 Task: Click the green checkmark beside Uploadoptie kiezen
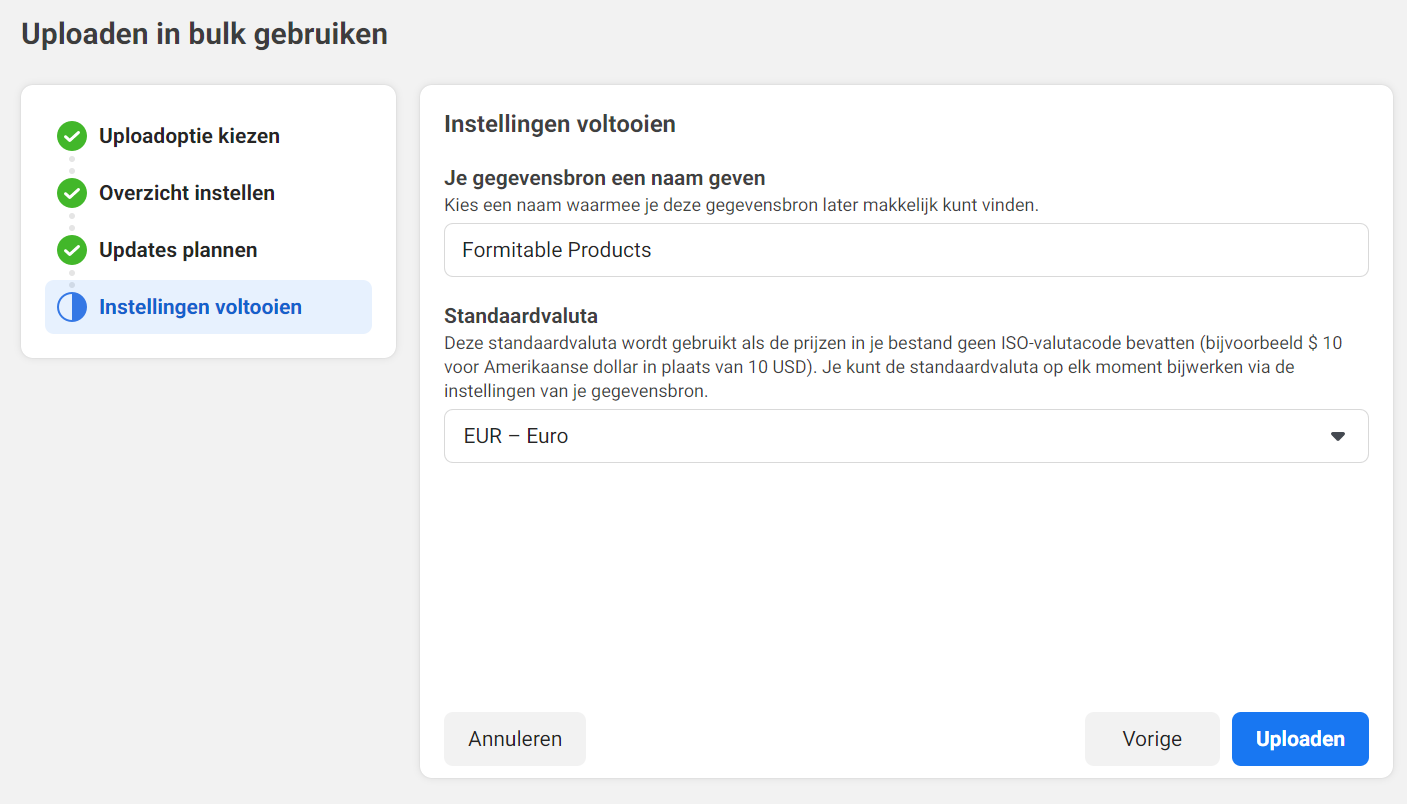72,136
